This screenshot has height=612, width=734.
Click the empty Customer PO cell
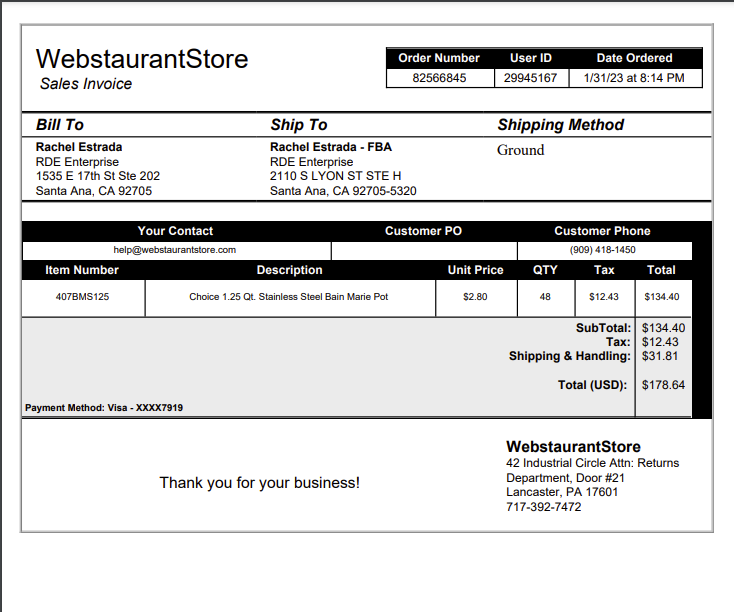(x=424, y=251)
